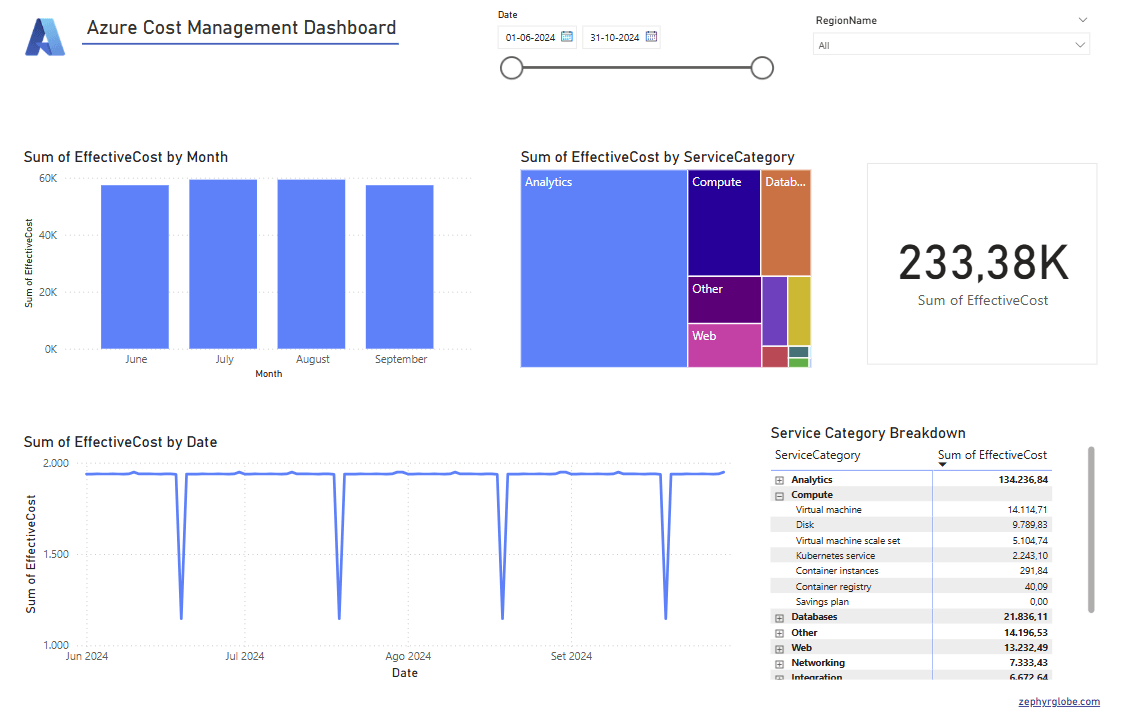Click the 134.236,84 Analytics cost value
The width and height of the screenshot is (1137, 712).
(1022, 480)
